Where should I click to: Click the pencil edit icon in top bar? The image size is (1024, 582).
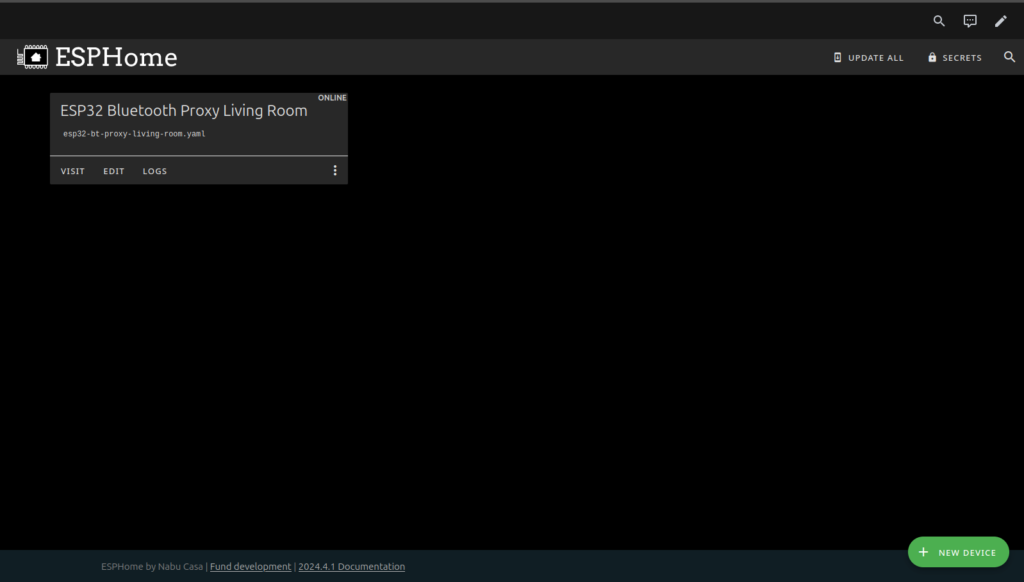pos(1000,21)
